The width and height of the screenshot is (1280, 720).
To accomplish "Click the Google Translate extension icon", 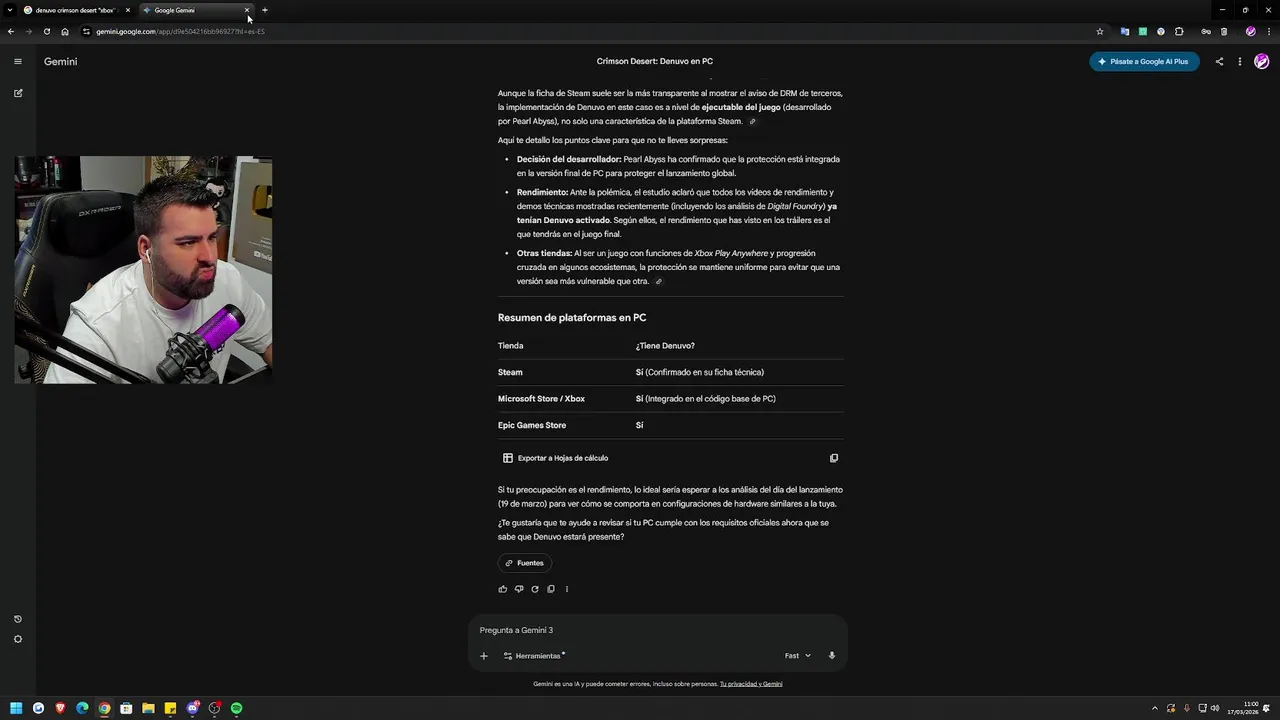I will [x=1125, y=31].
